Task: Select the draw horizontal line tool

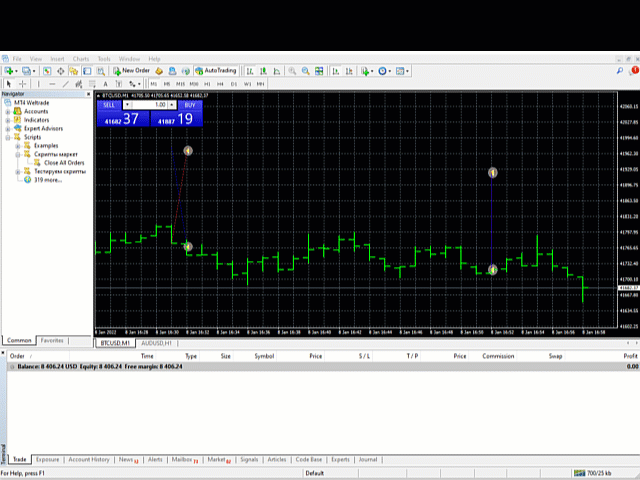Action: (52, 84)
